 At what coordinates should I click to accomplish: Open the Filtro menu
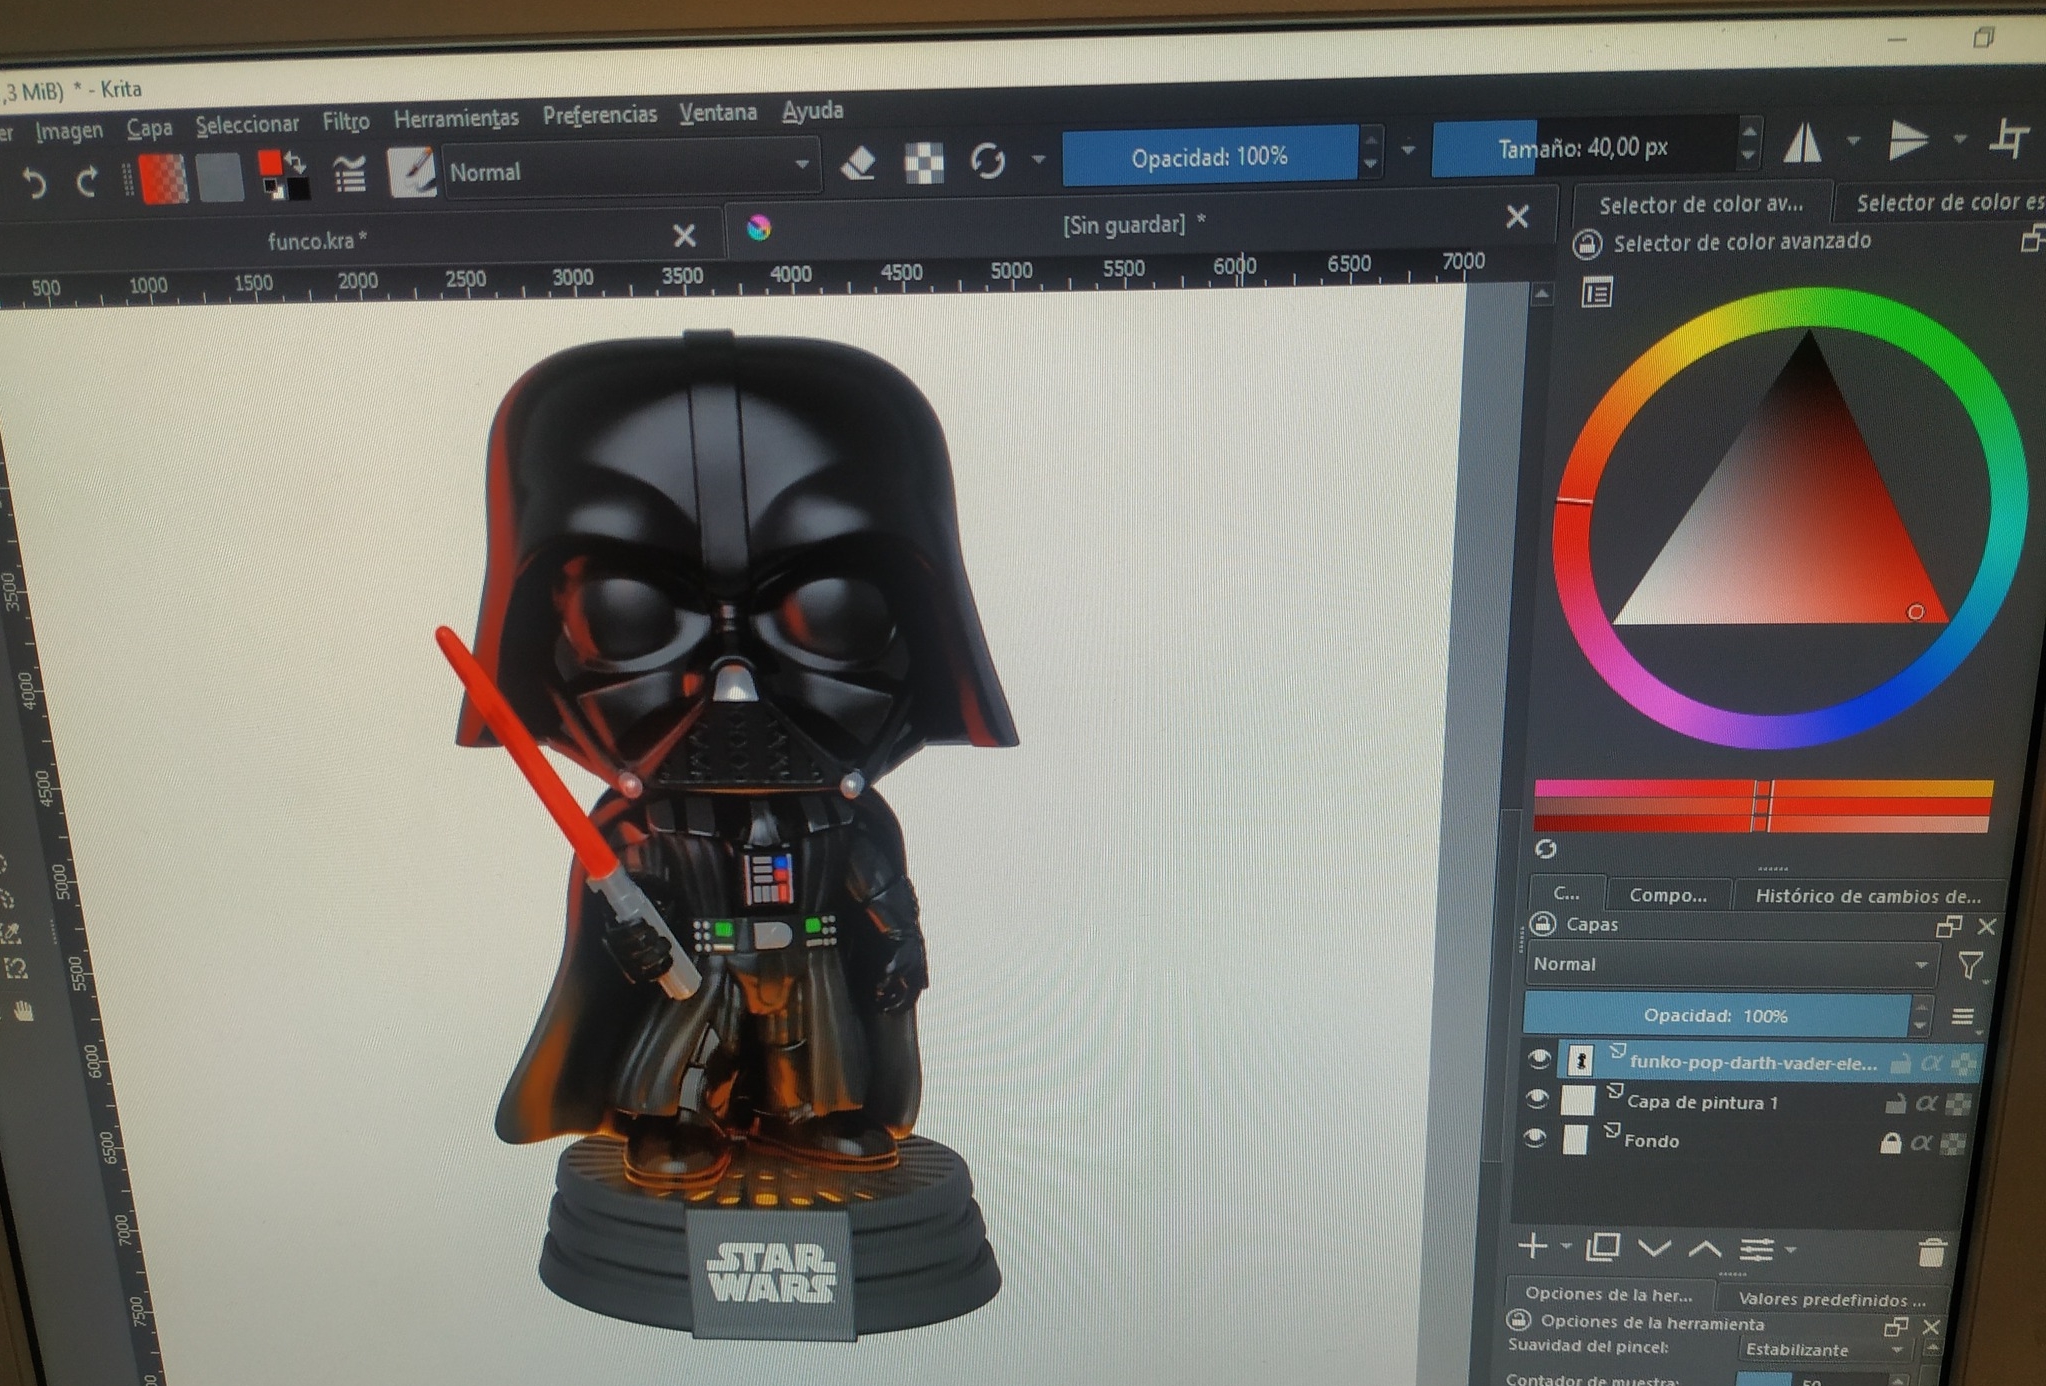(345, 122)
